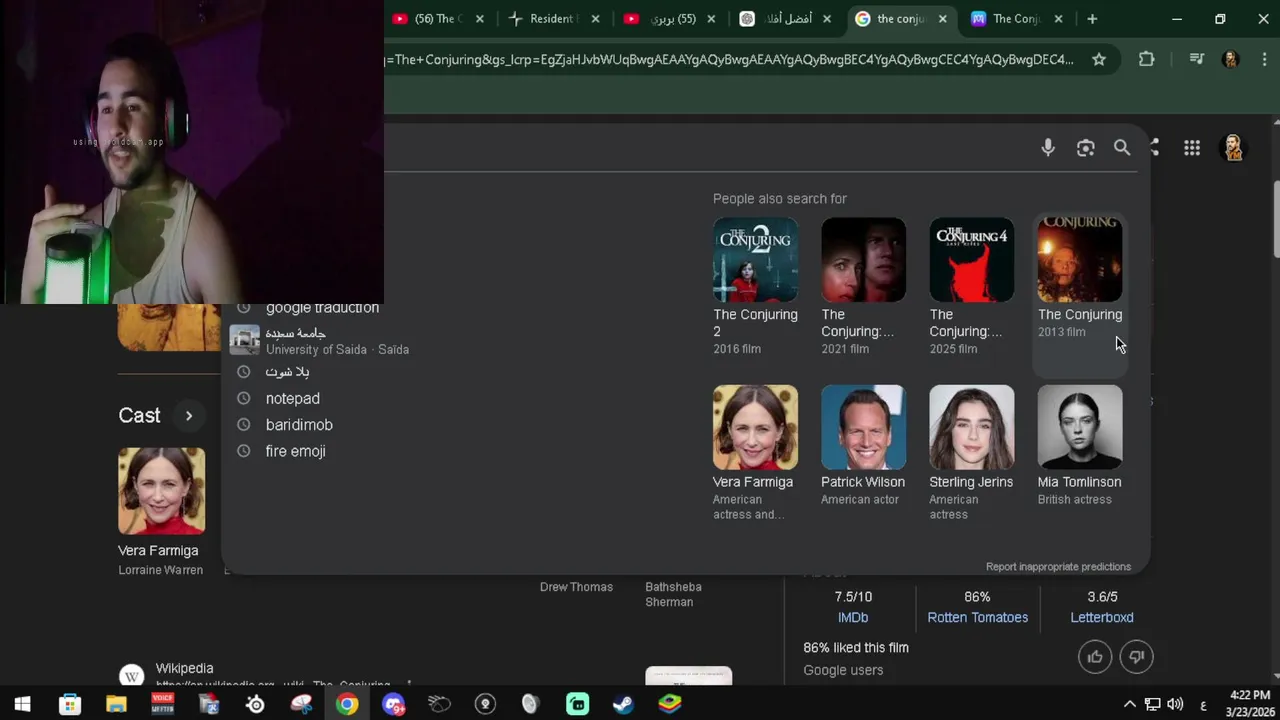Open the Google apps grid

(x=1192, y=148)
